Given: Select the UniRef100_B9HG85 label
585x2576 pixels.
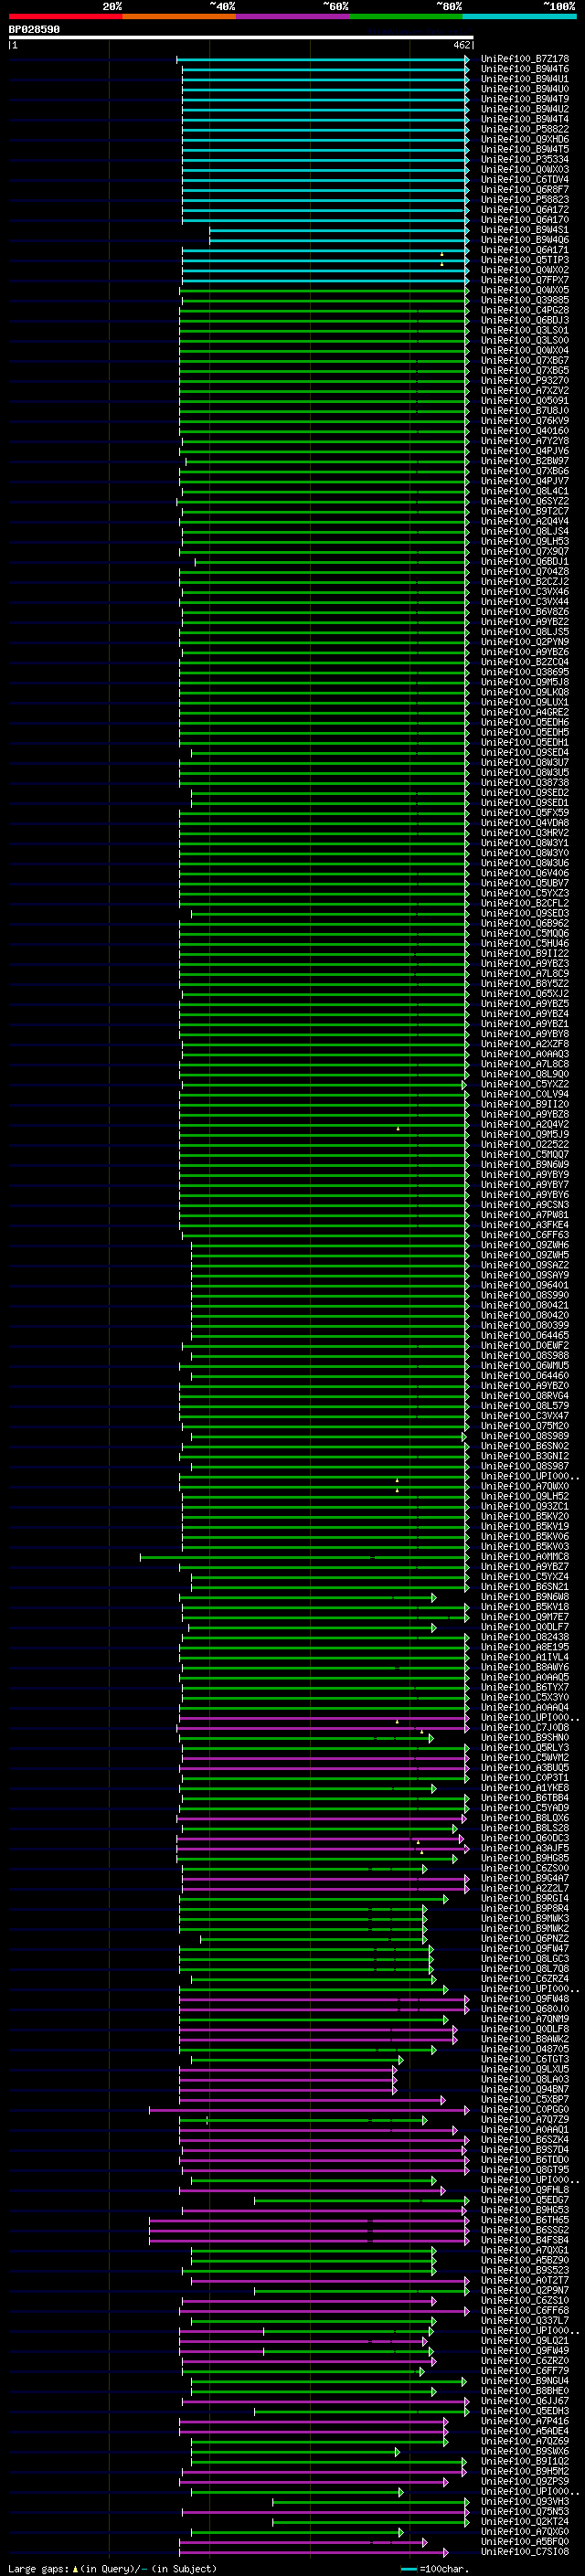Looking at the screenshot, I should (524, 1858).
